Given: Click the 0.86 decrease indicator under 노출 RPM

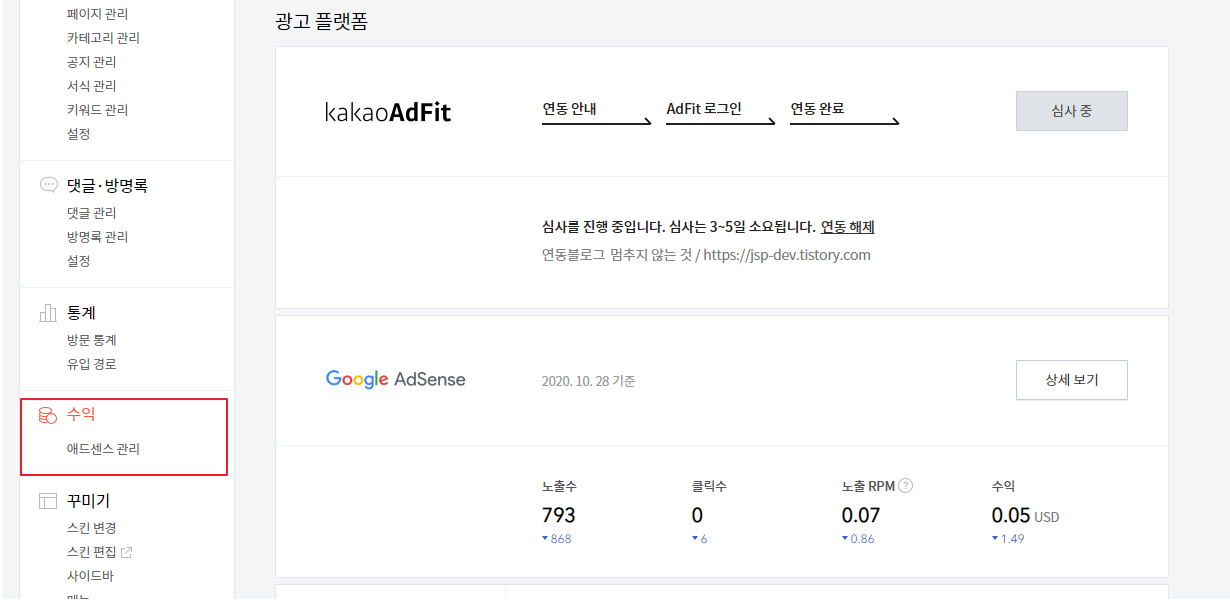Looking at the screenshot, I should click(858, 539).
